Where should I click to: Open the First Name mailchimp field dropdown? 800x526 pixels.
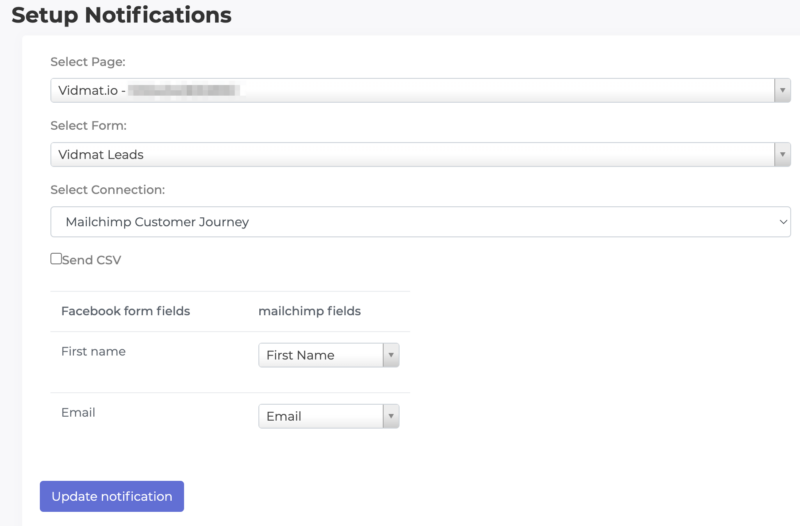click(329, 355)
